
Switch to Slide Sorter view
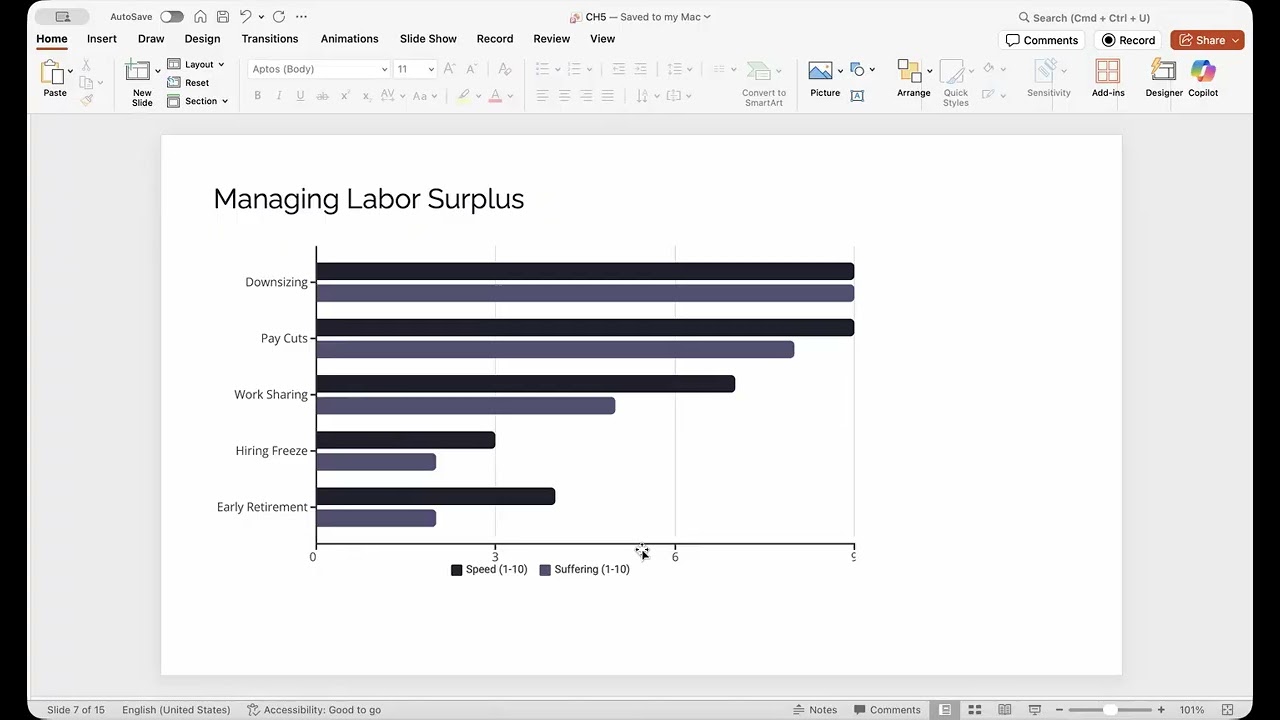tap(975, 710)
